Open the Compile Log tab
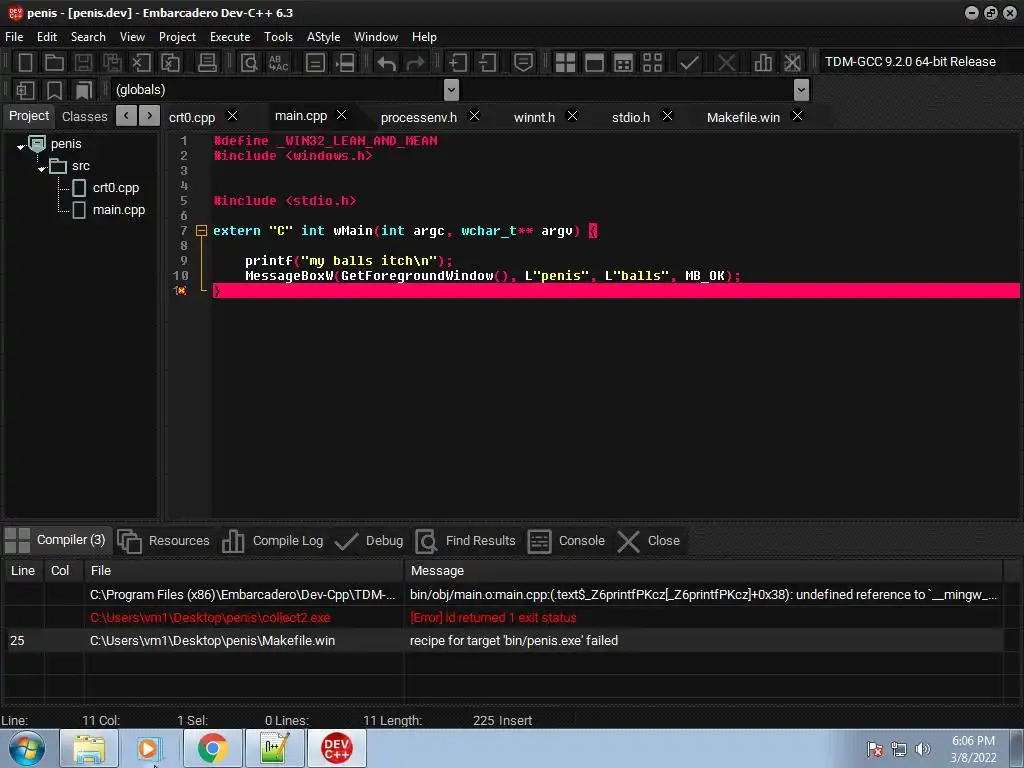 (272, 541)
